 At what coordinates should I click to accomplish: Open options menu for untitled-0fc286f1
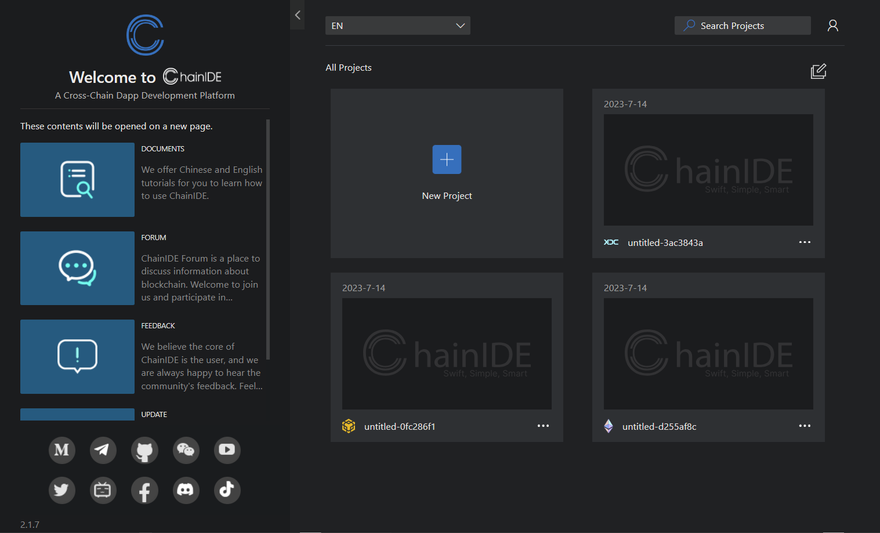point(543,426)
